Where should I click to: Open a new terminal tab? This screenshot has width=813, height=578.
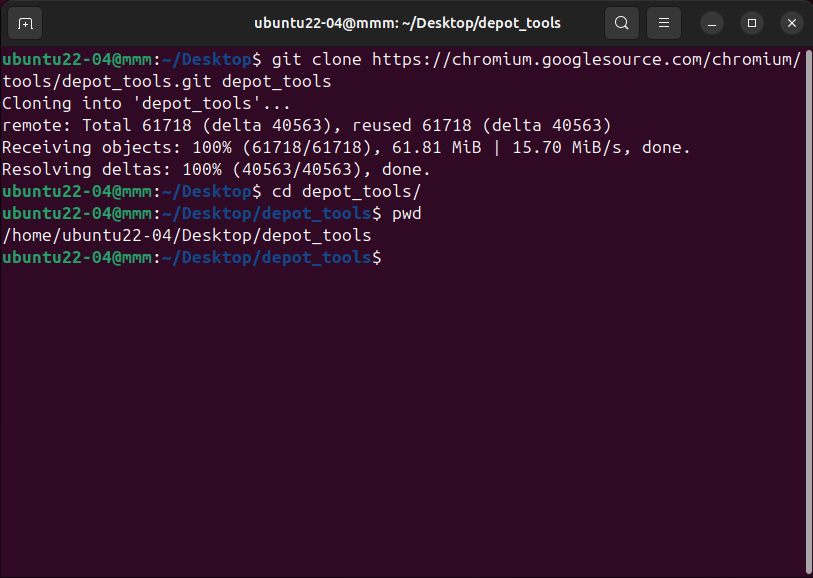tap(25, 23)
